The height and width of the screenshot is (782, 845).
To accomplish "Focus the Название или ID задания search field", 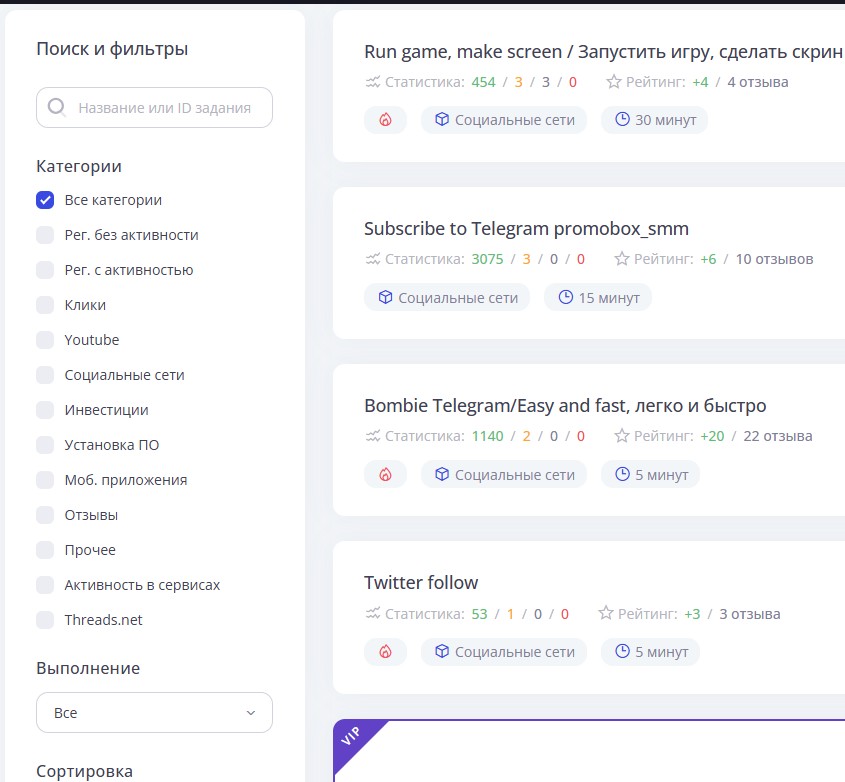I will click(165, 108).
